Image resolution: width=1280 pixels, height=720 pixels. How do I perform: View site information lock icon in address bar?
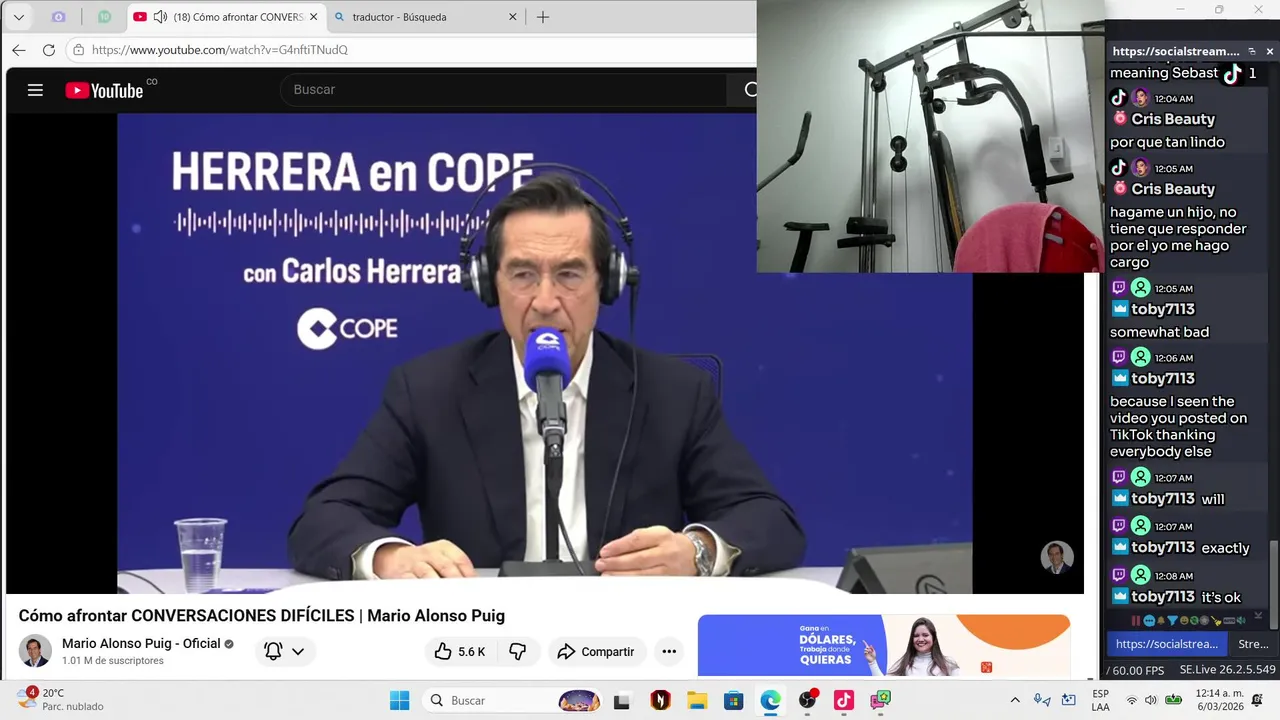(x=79, y=50)
